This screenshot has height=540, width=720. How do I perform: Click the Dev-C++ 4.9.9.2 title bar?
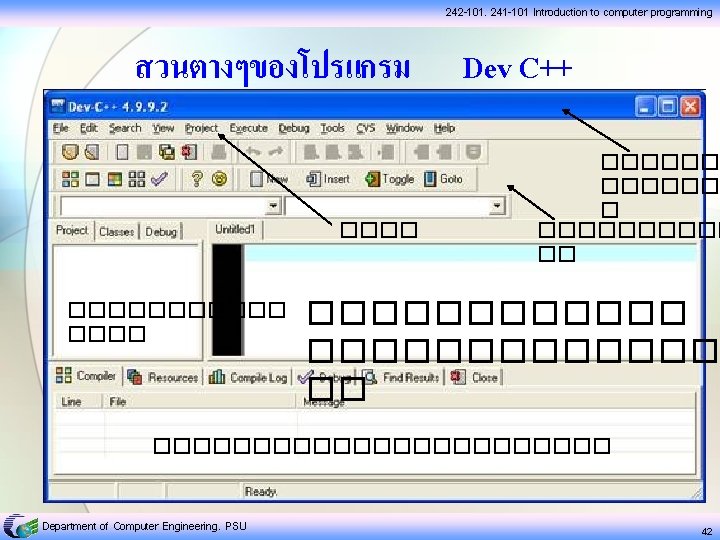[340, 107]
